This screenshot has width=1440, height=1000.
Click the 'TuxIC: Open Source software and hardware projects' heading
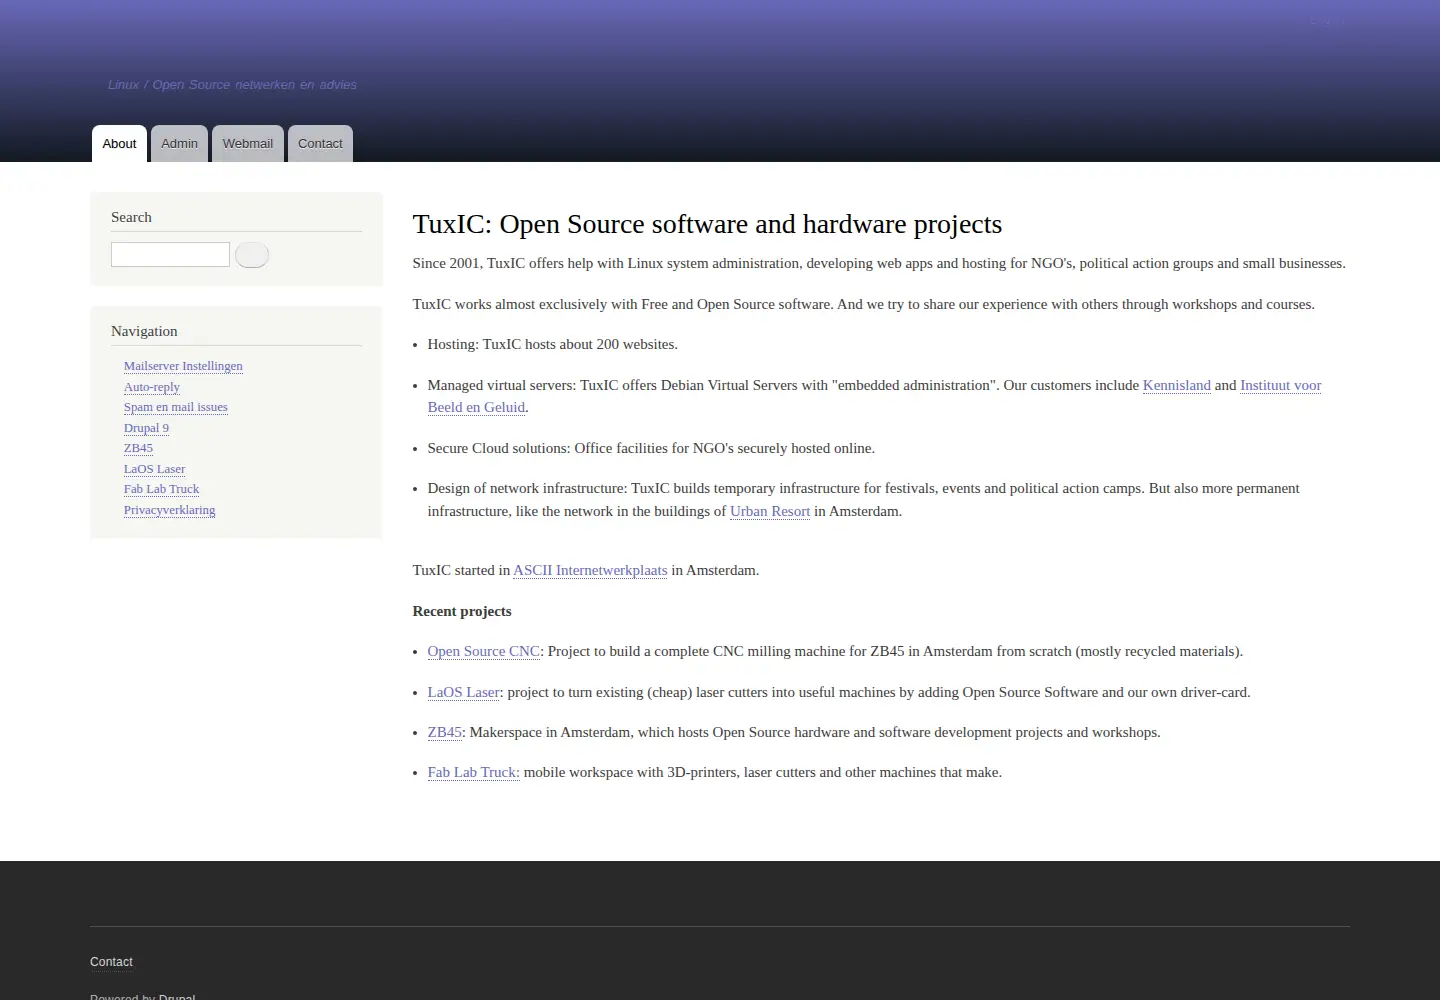707,224
